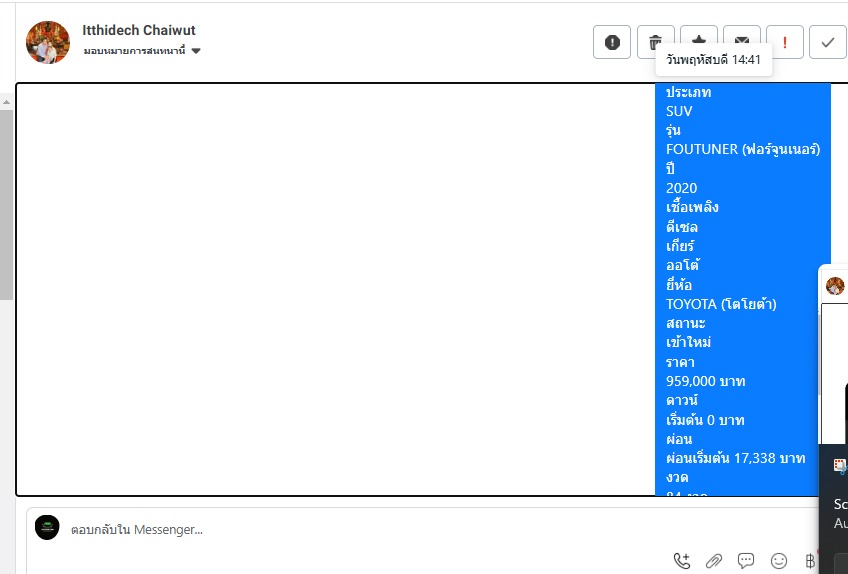
Task: Click the text เริ่มต้น 0 บาท
Action: (705, 420)
